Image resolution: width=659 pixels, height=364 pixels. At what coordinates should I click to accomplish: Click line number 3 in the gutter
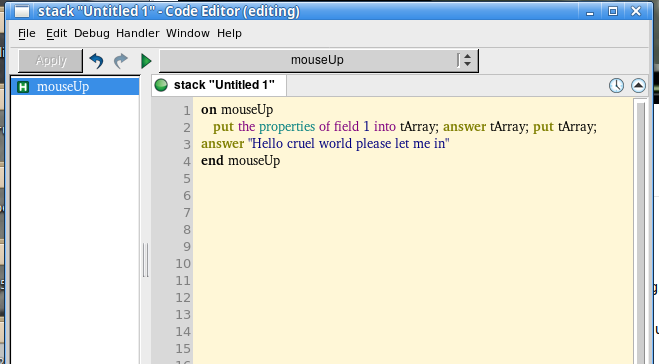tap(187, 145)
